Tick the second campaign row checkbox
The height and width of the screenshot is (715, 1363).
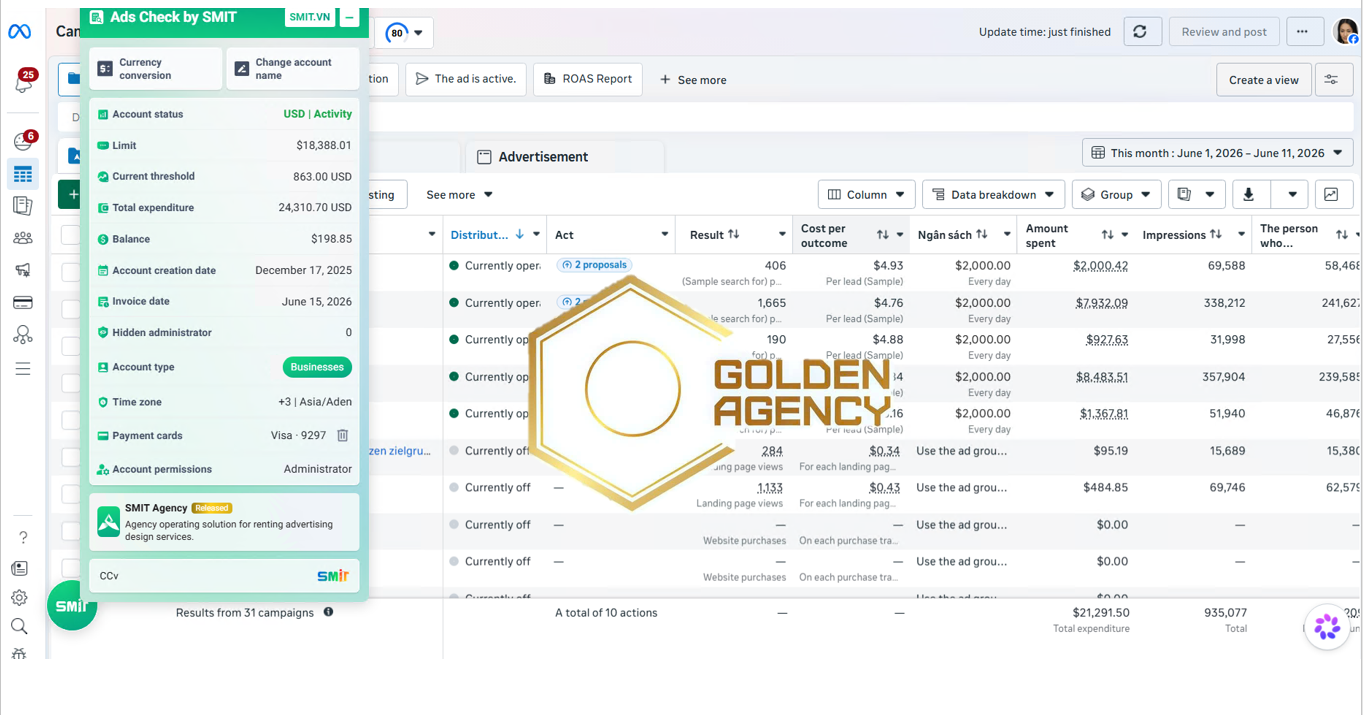(x=70, y=309)
